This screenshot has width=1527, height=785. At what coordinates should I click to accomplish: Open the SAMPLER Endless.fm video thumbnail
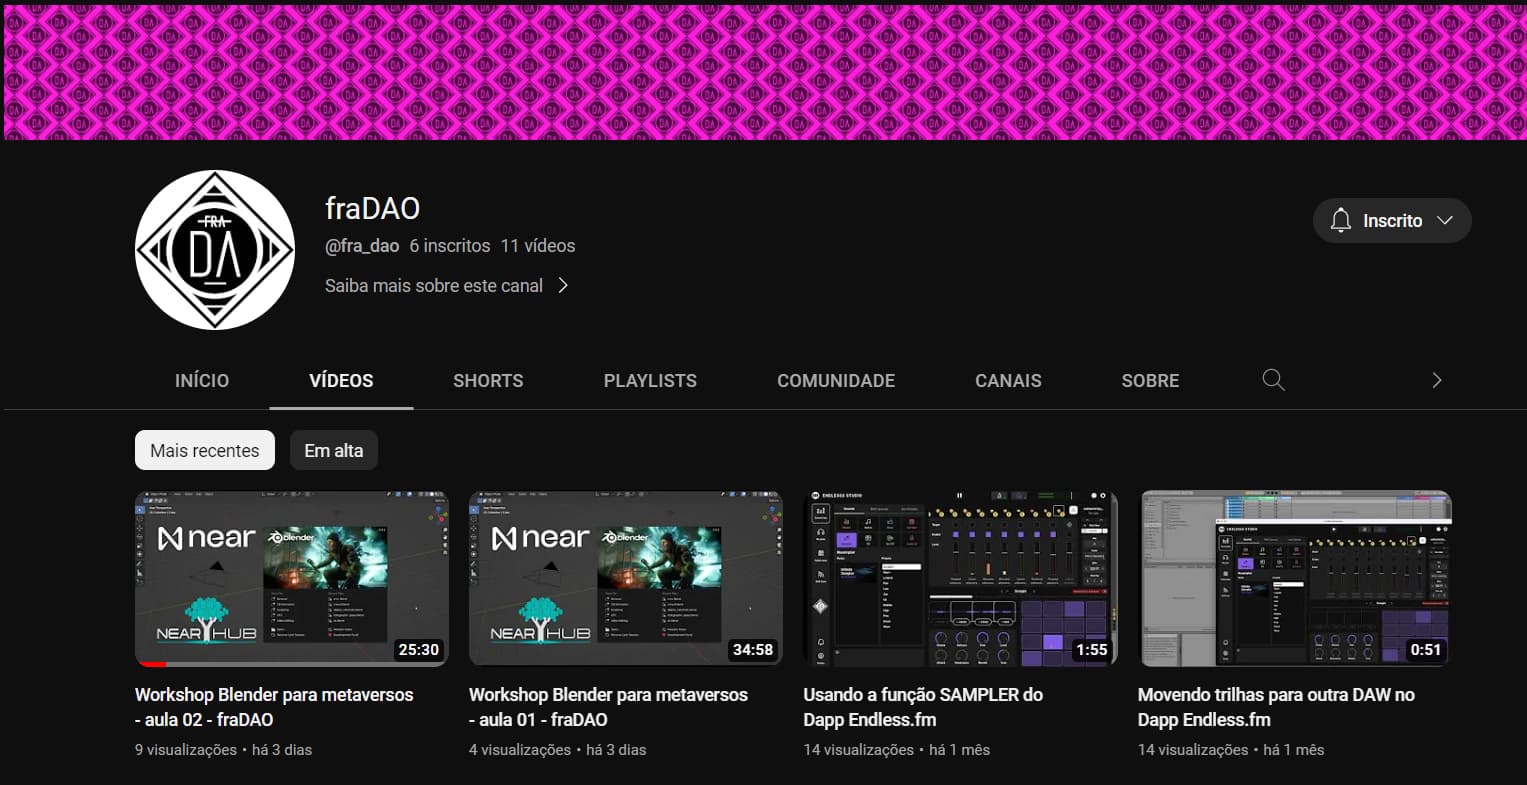coord(960,578)
